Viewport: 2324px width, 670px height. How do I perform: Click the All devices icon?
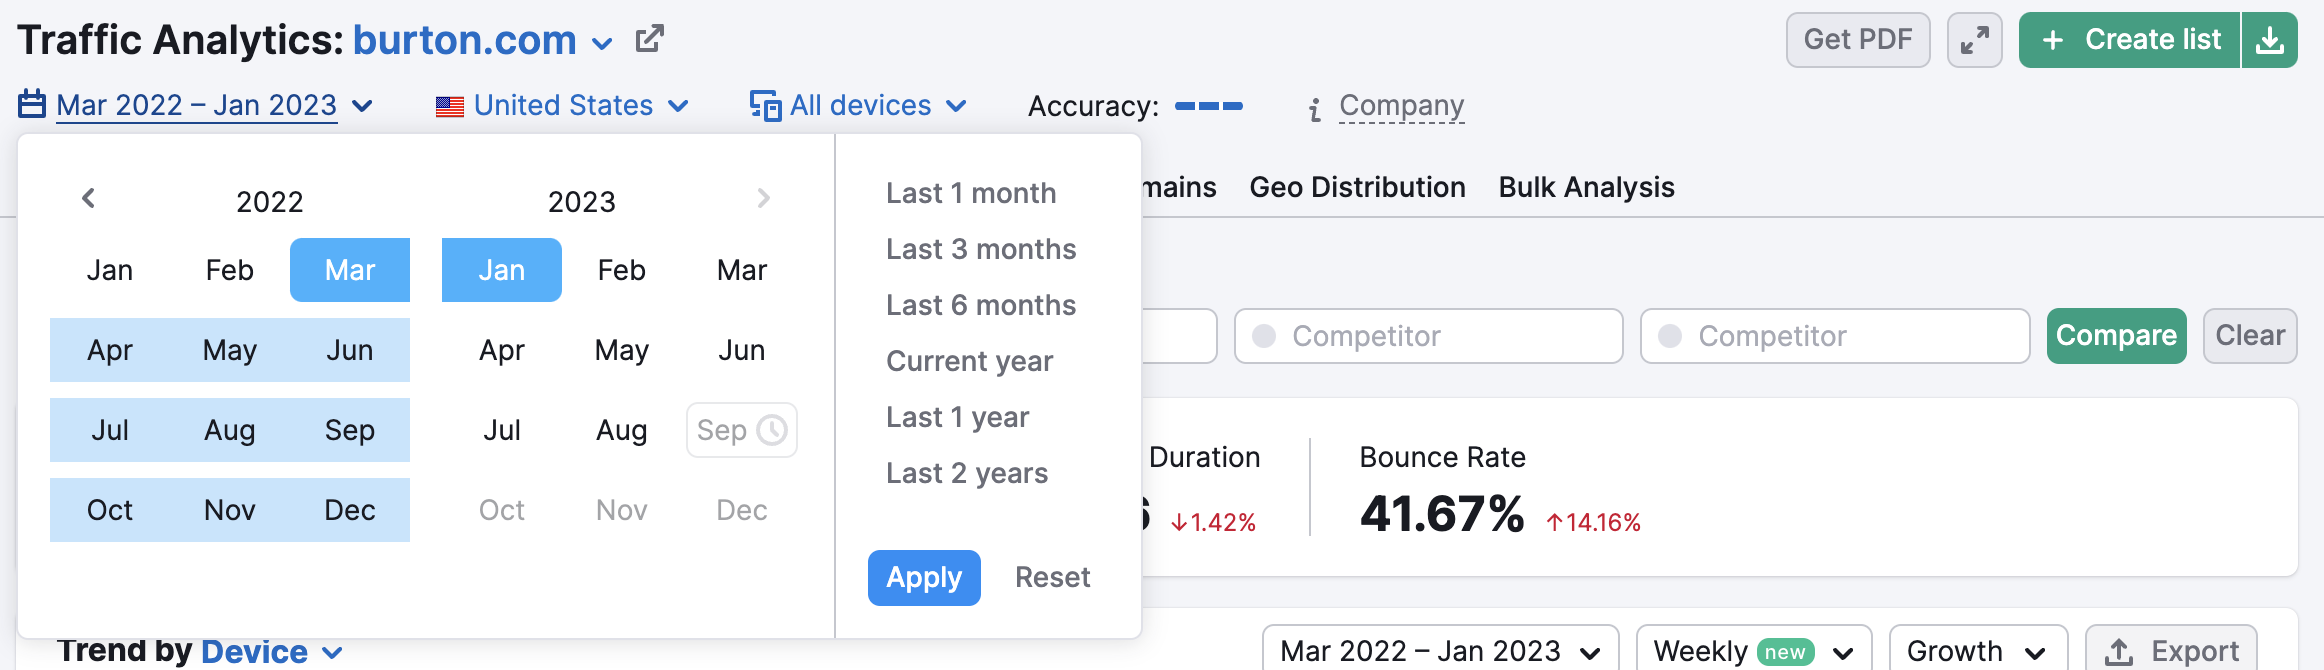(x=765, y=105)
